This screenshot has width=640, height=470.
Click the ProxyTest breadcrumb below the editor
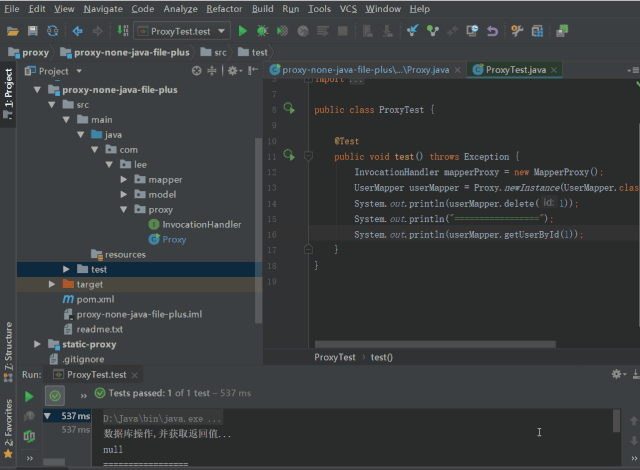[x=335, y=357]
